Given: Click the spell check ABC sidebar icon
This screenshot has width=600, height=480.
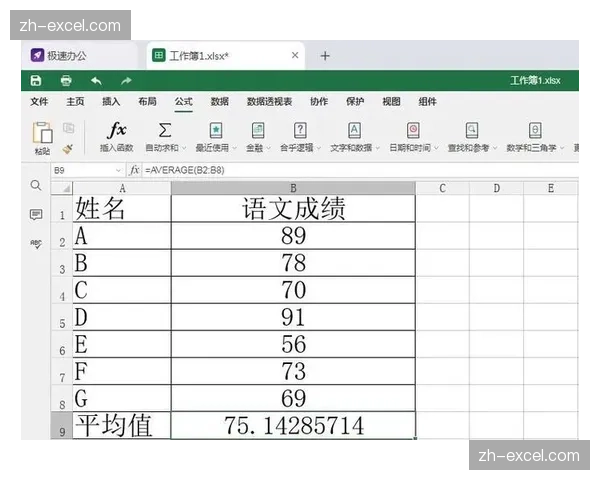Looking at the screenshot, I should click(36, 244).
